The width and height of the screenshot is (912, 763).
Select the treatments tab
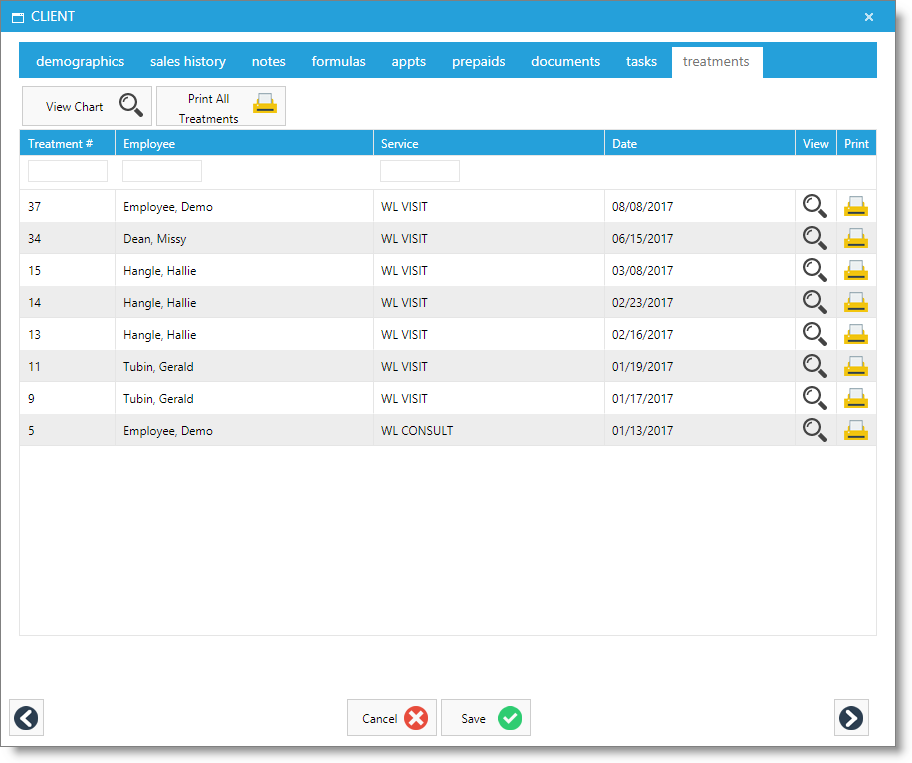[717, 62]
